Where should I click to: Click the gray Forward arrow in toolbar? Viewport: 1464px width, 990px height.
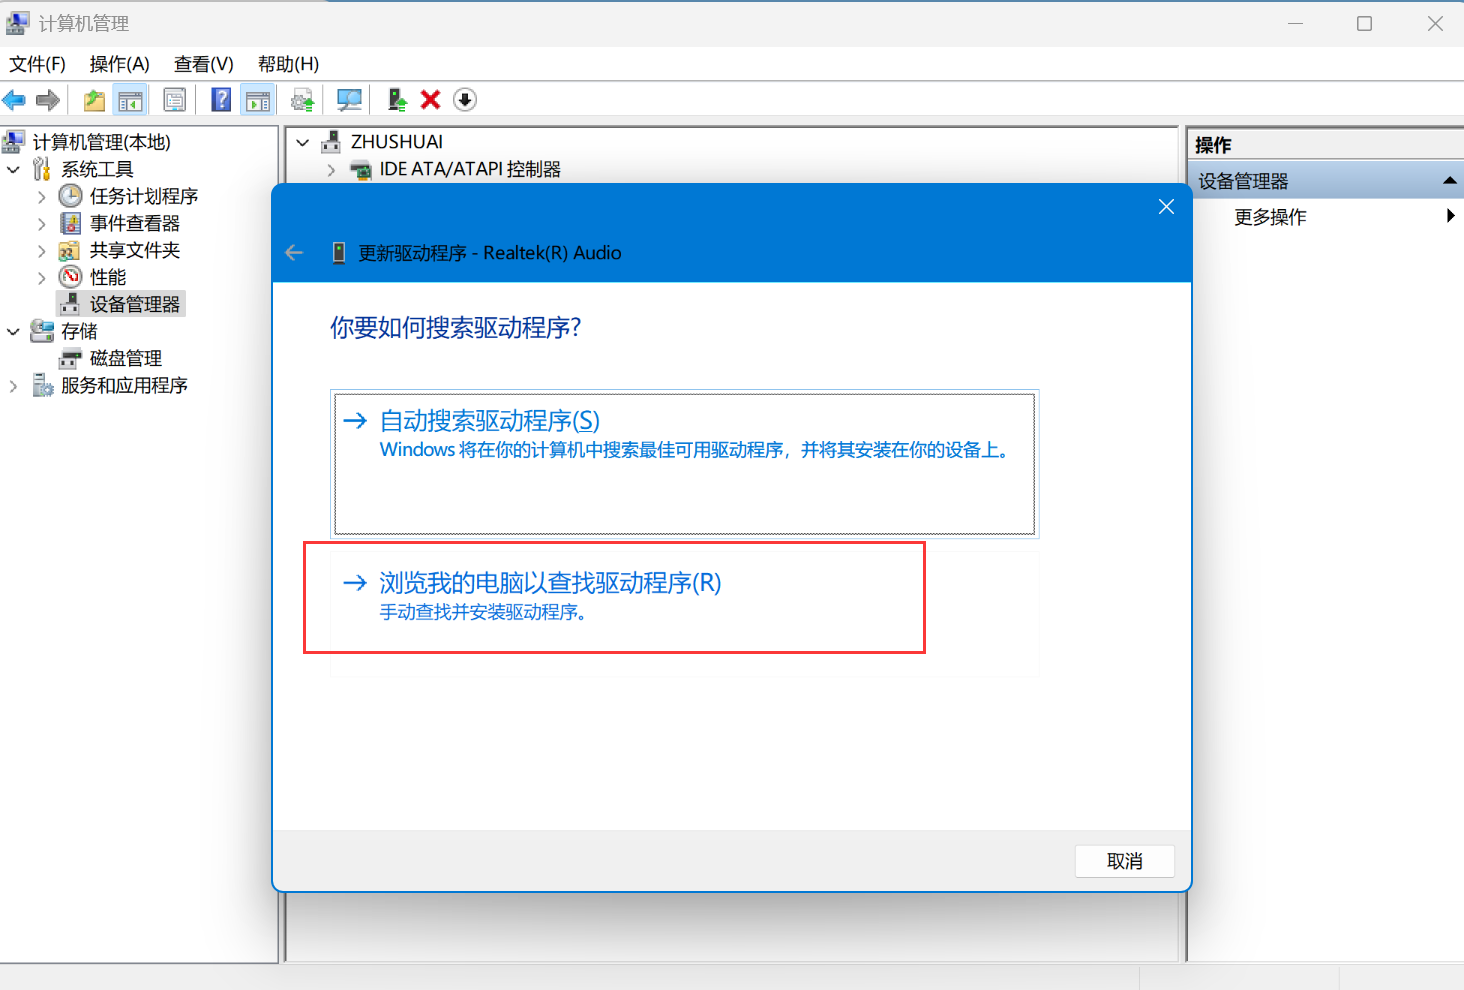click(47, 100)
